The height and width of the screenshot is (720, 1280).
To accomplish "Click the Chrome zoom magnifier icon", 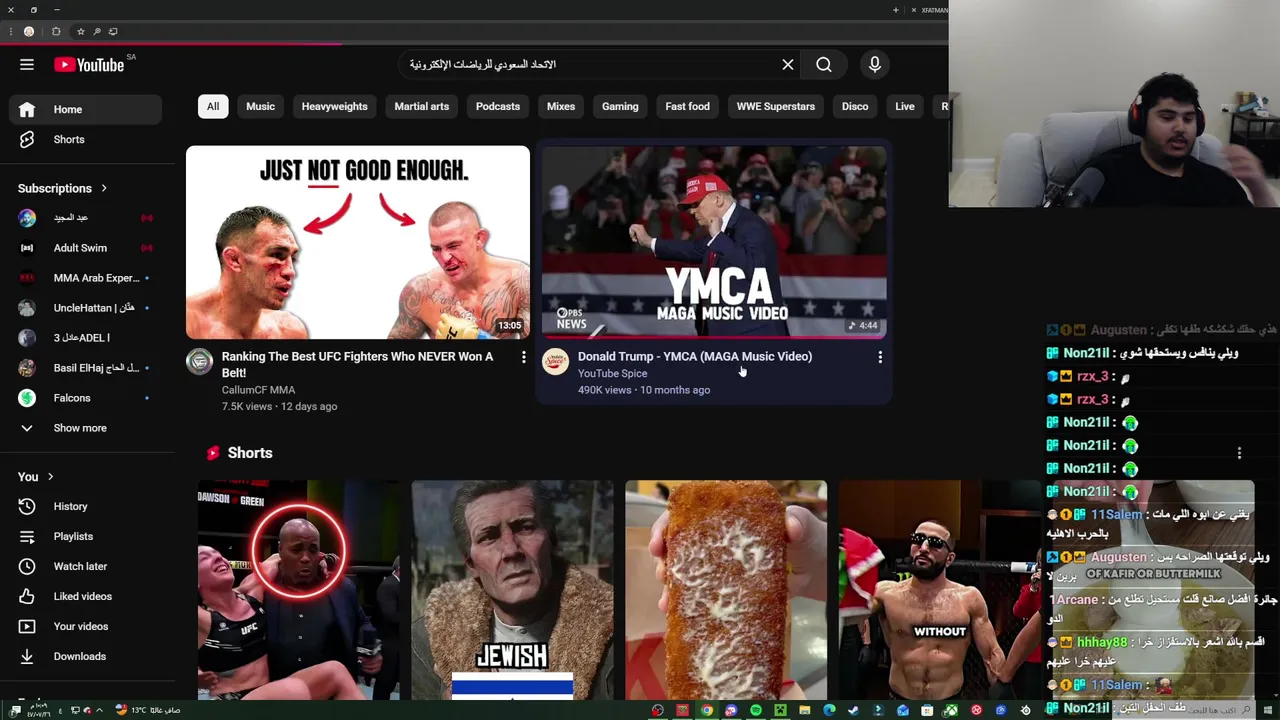I will 97,31.
